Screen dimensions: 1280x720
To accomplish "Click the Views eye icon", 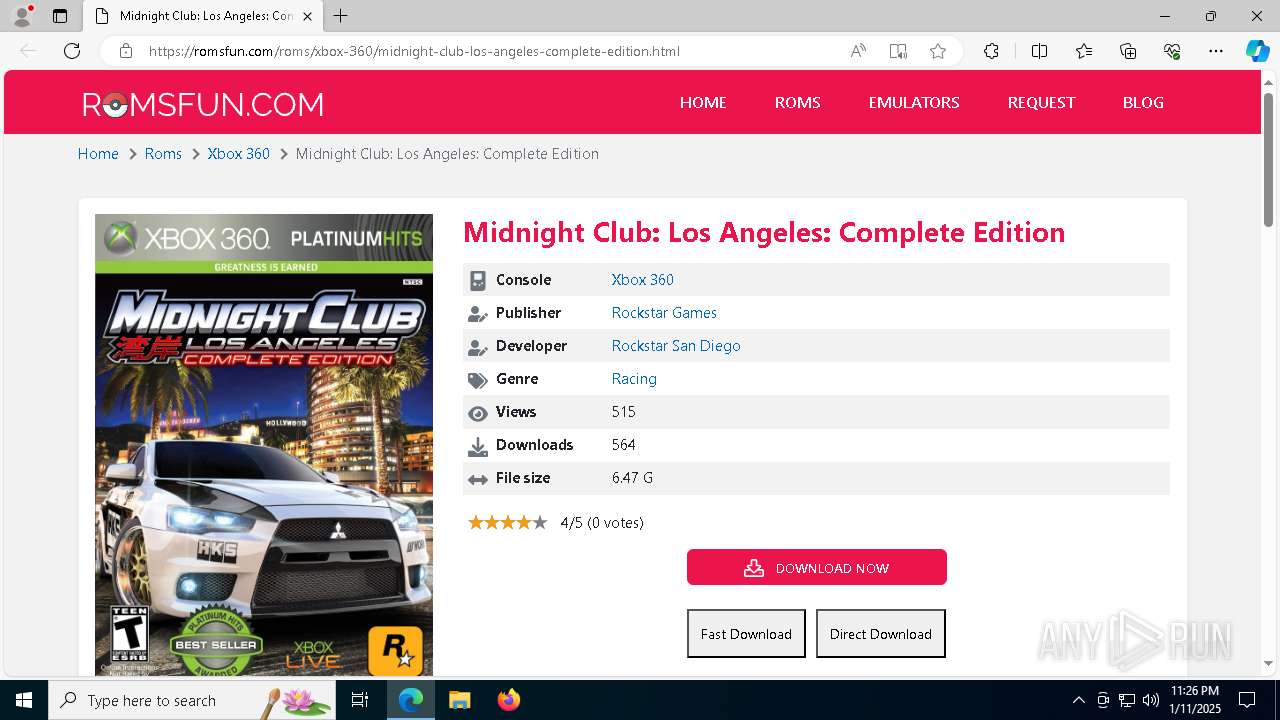I will click(x=478, y=413).
